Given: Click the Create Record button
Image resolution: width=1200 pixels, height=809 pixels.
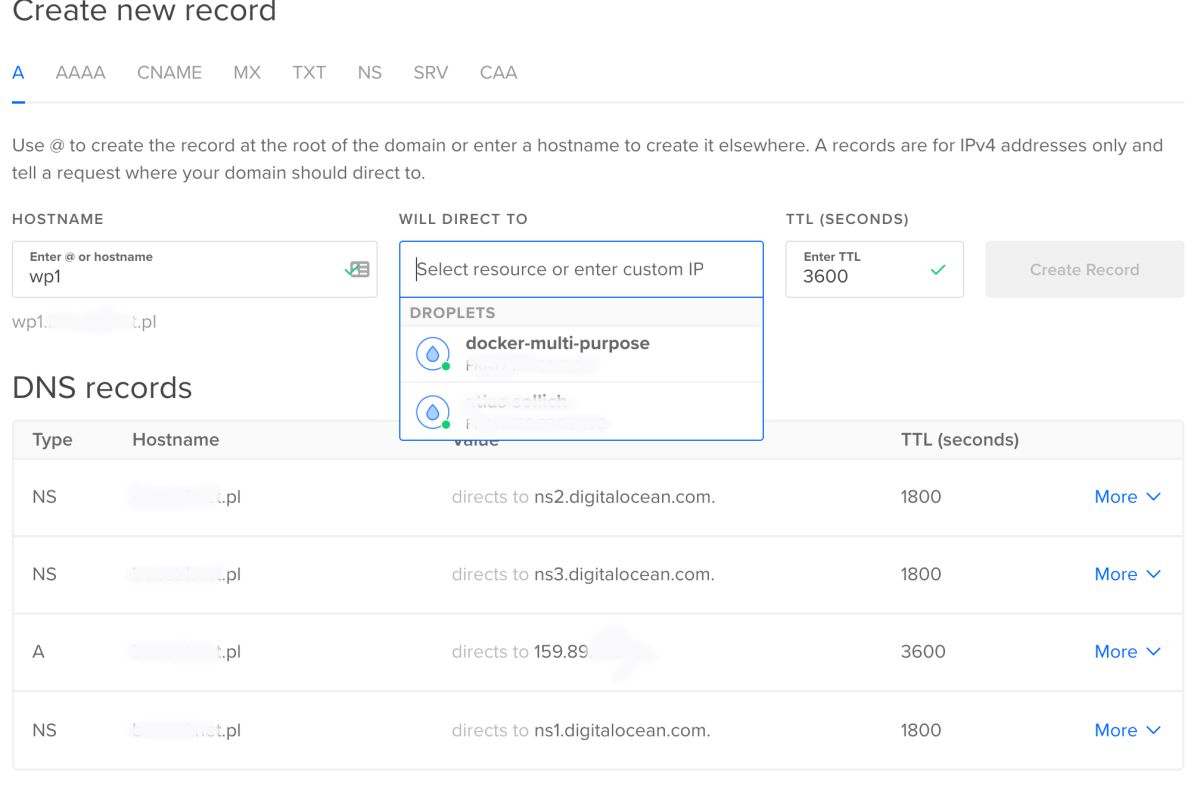Looking at the screenshot, I should (1084, 269).
